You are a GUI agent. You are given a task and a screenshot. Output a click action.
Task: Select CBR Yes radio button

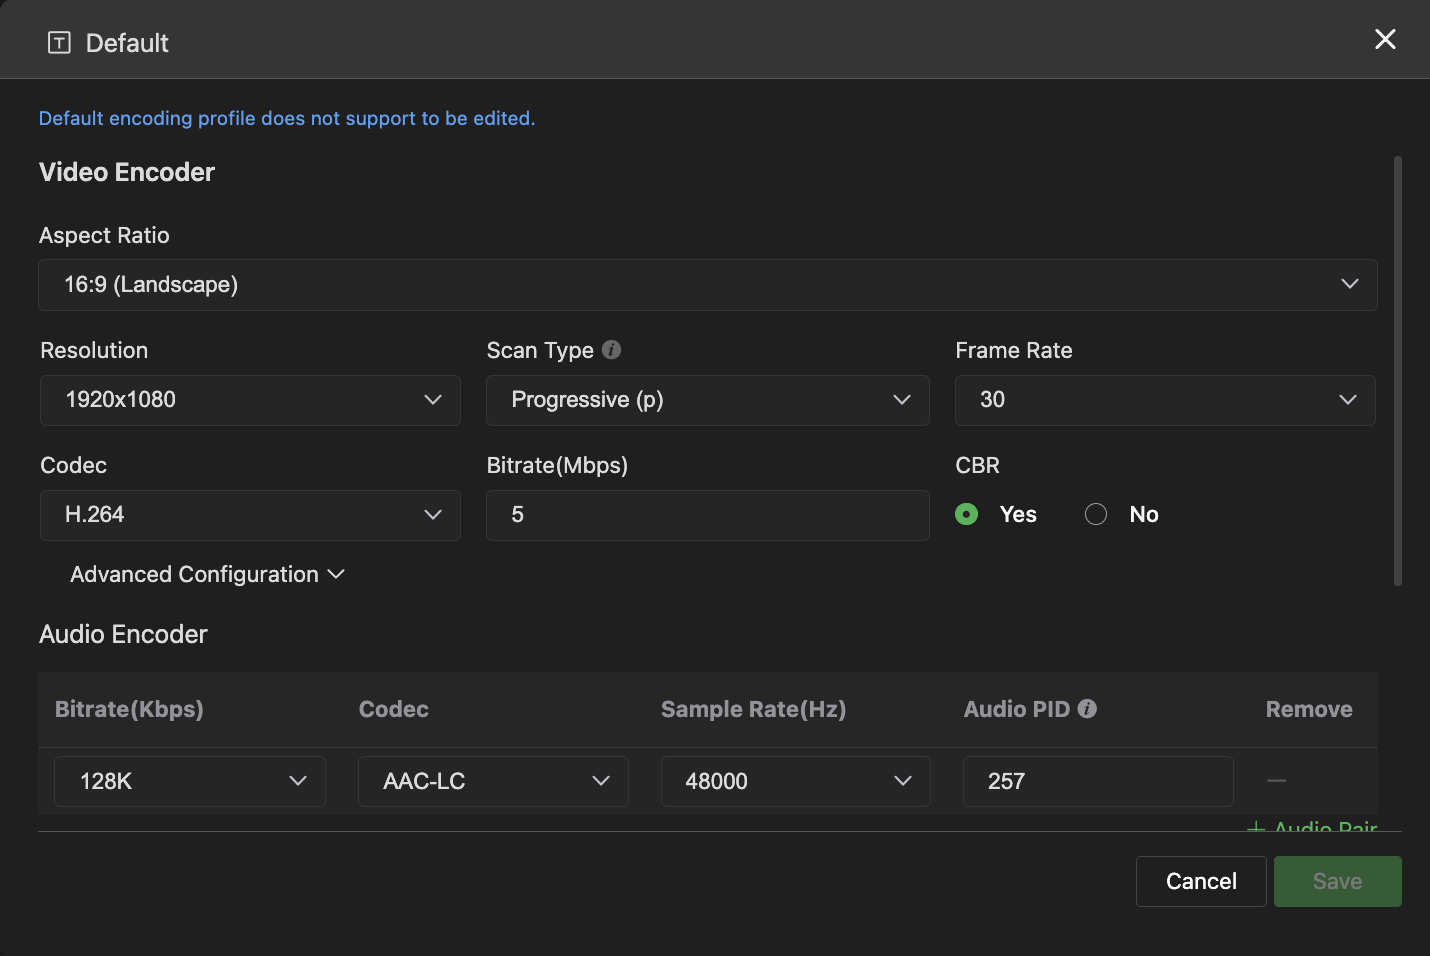tap(966, 514)
